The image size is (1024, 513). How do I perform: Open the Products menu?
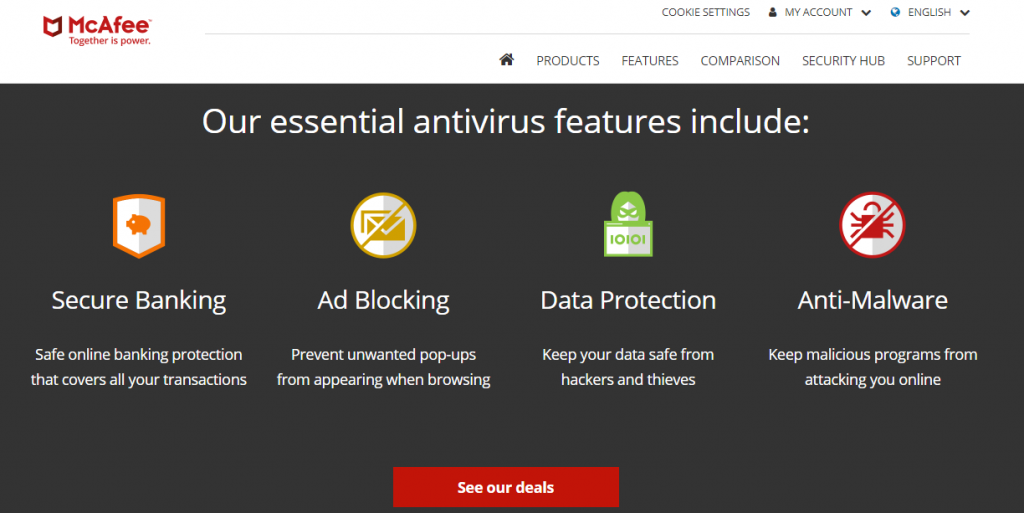[568, 61]
